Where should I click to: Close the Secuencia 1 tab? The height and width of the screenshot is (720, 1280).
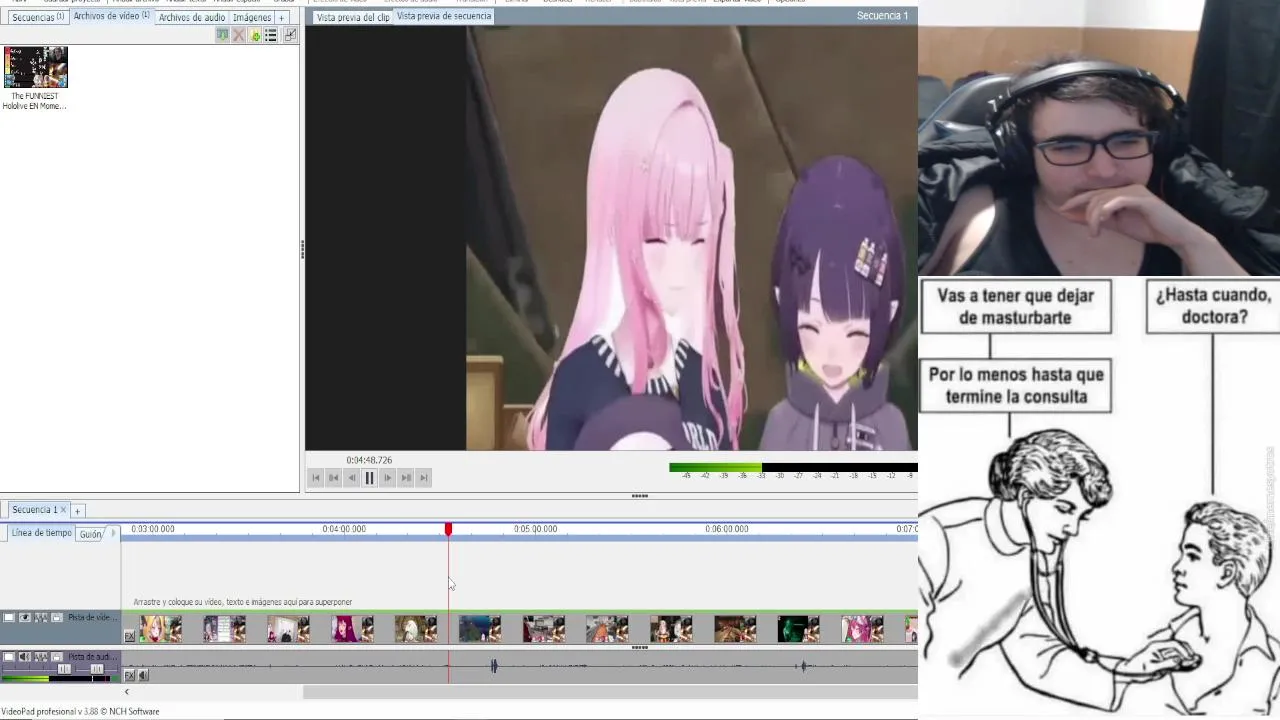click(63, 510)
